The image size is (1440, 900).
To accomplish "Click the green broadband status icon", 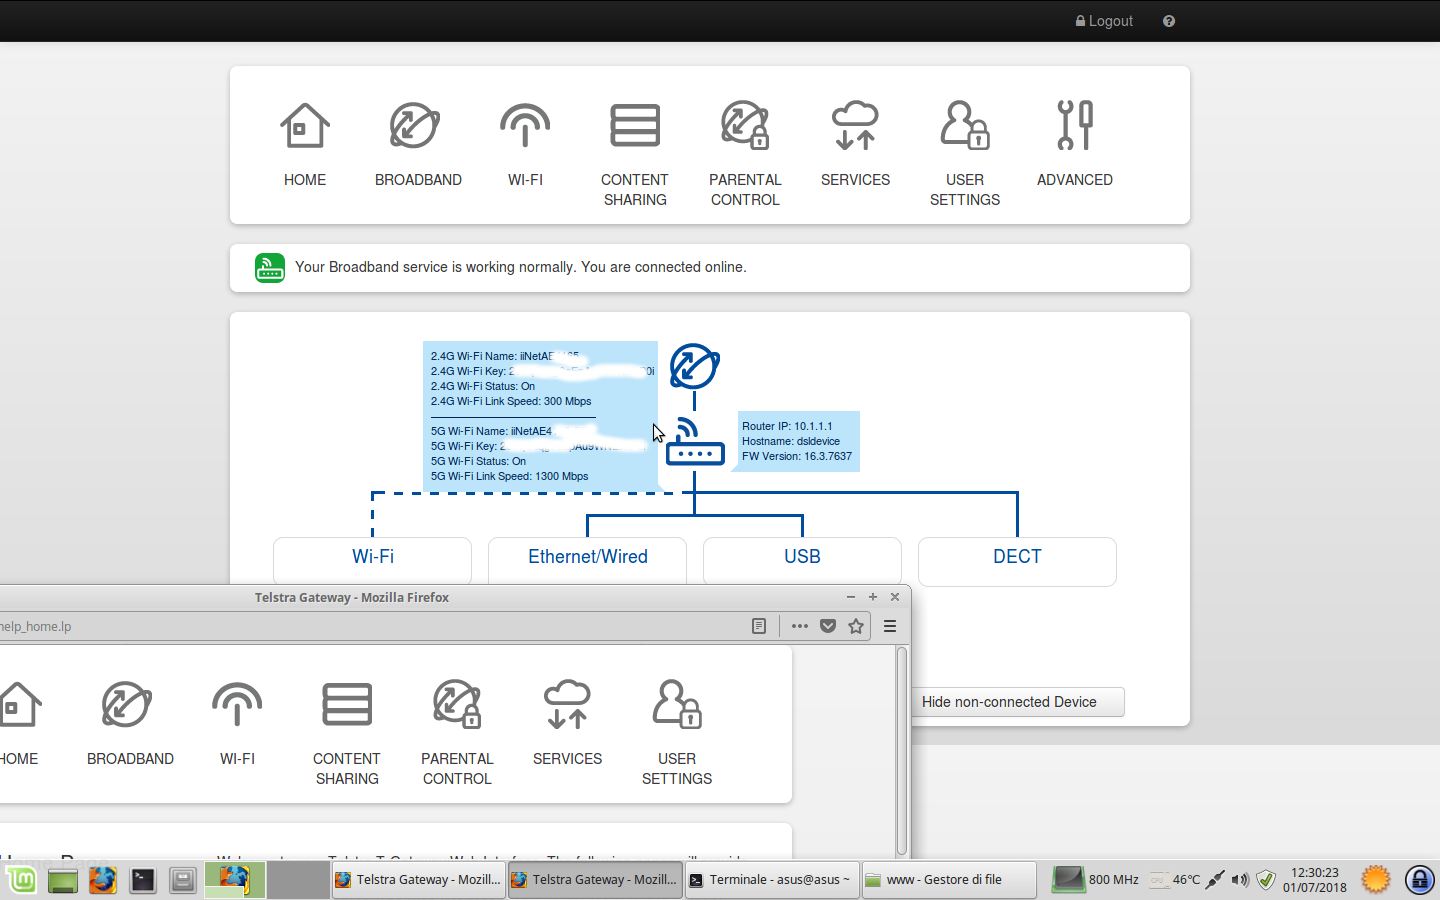I will pos(270,268).
